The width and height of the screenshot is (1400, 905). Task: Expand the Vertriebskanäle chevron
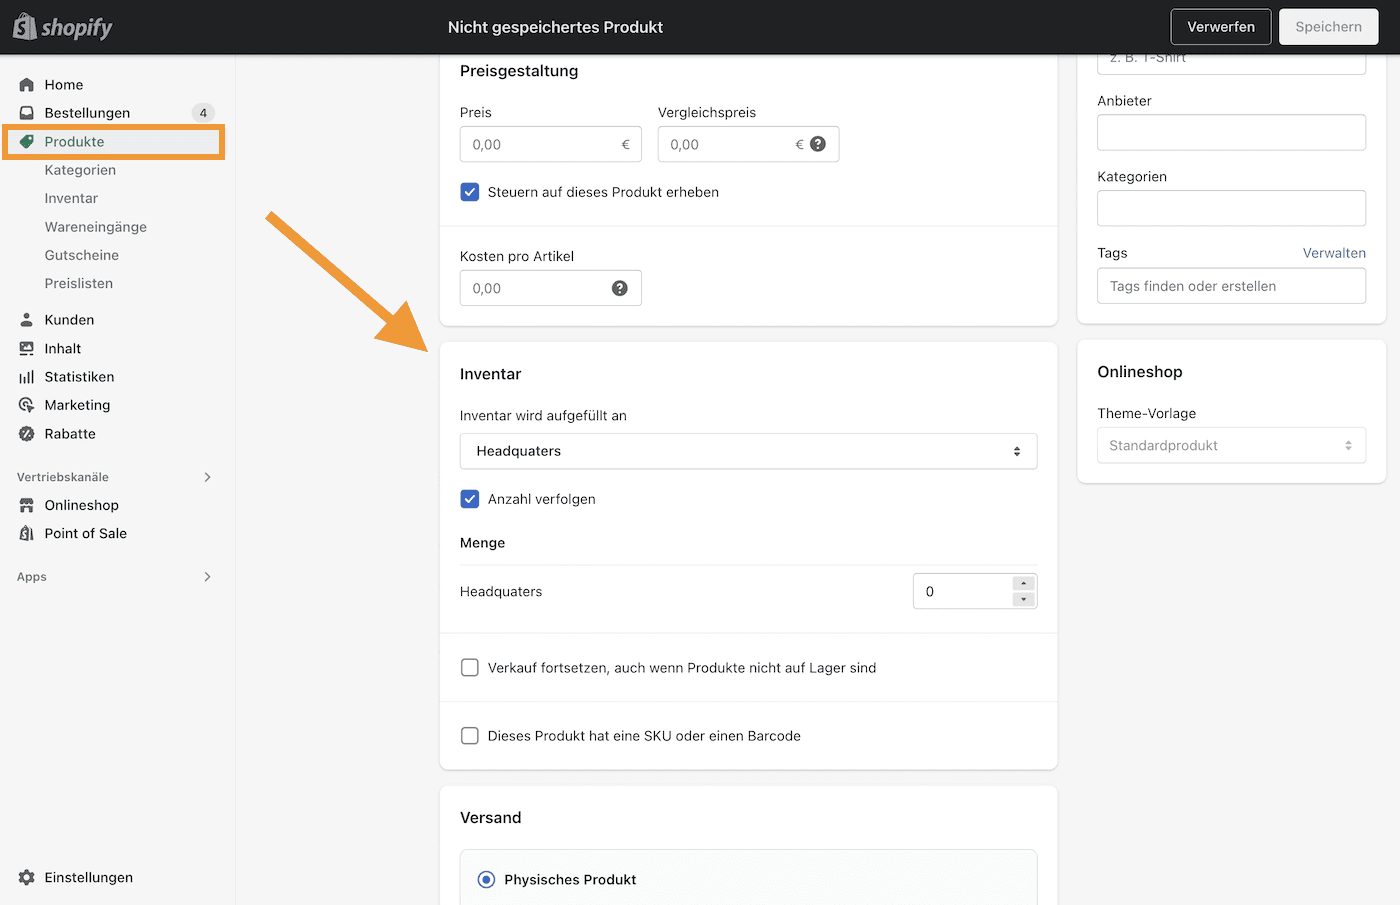point(208,477)
